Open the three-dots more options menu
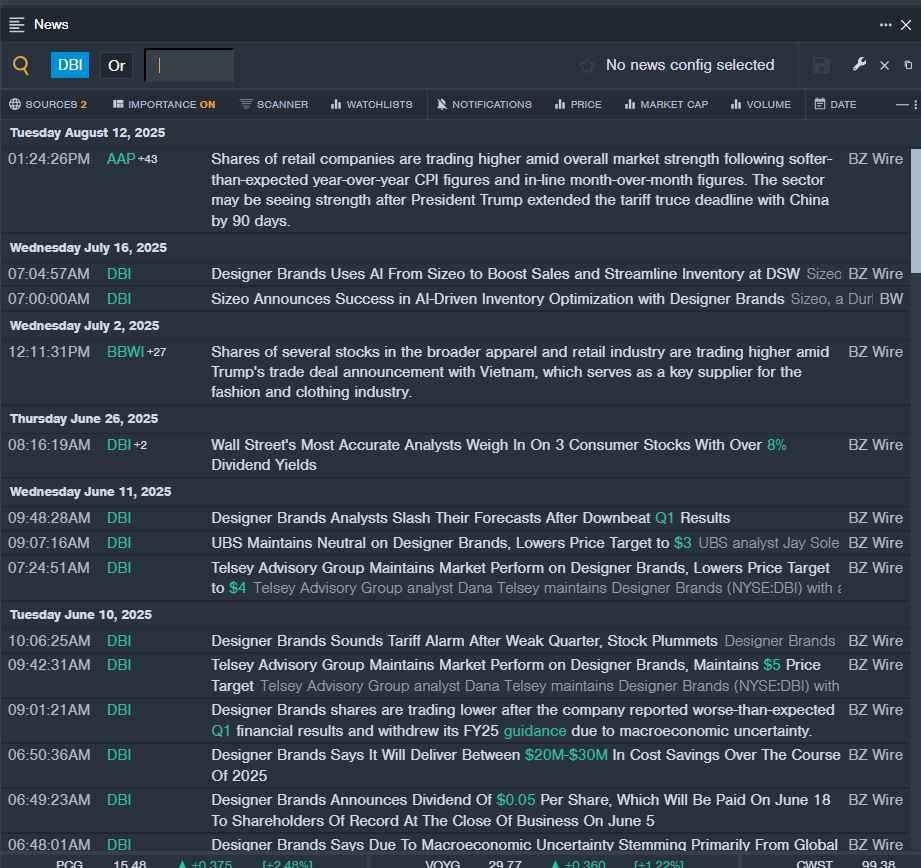Screen dimensions: 921x868 tap(885, 25)
